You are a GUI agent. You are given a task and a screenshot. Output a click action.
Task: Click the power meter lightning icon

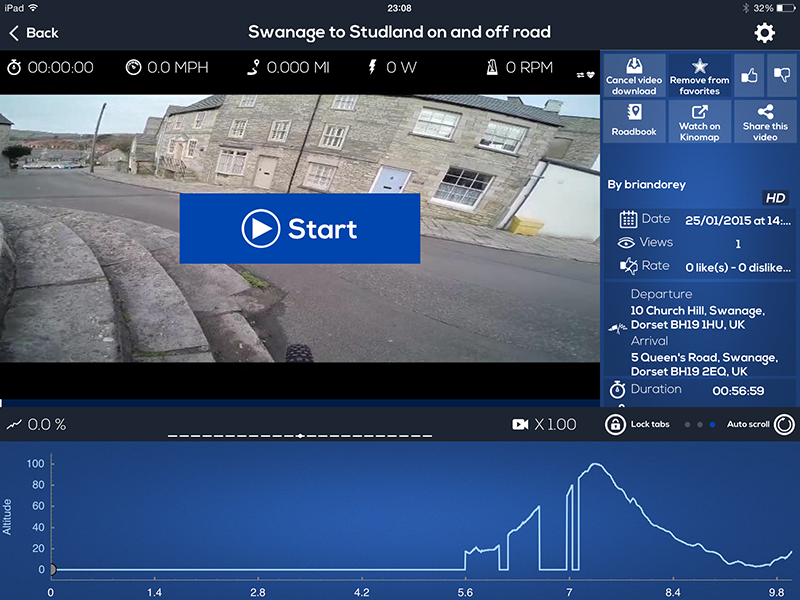point(374,67)
